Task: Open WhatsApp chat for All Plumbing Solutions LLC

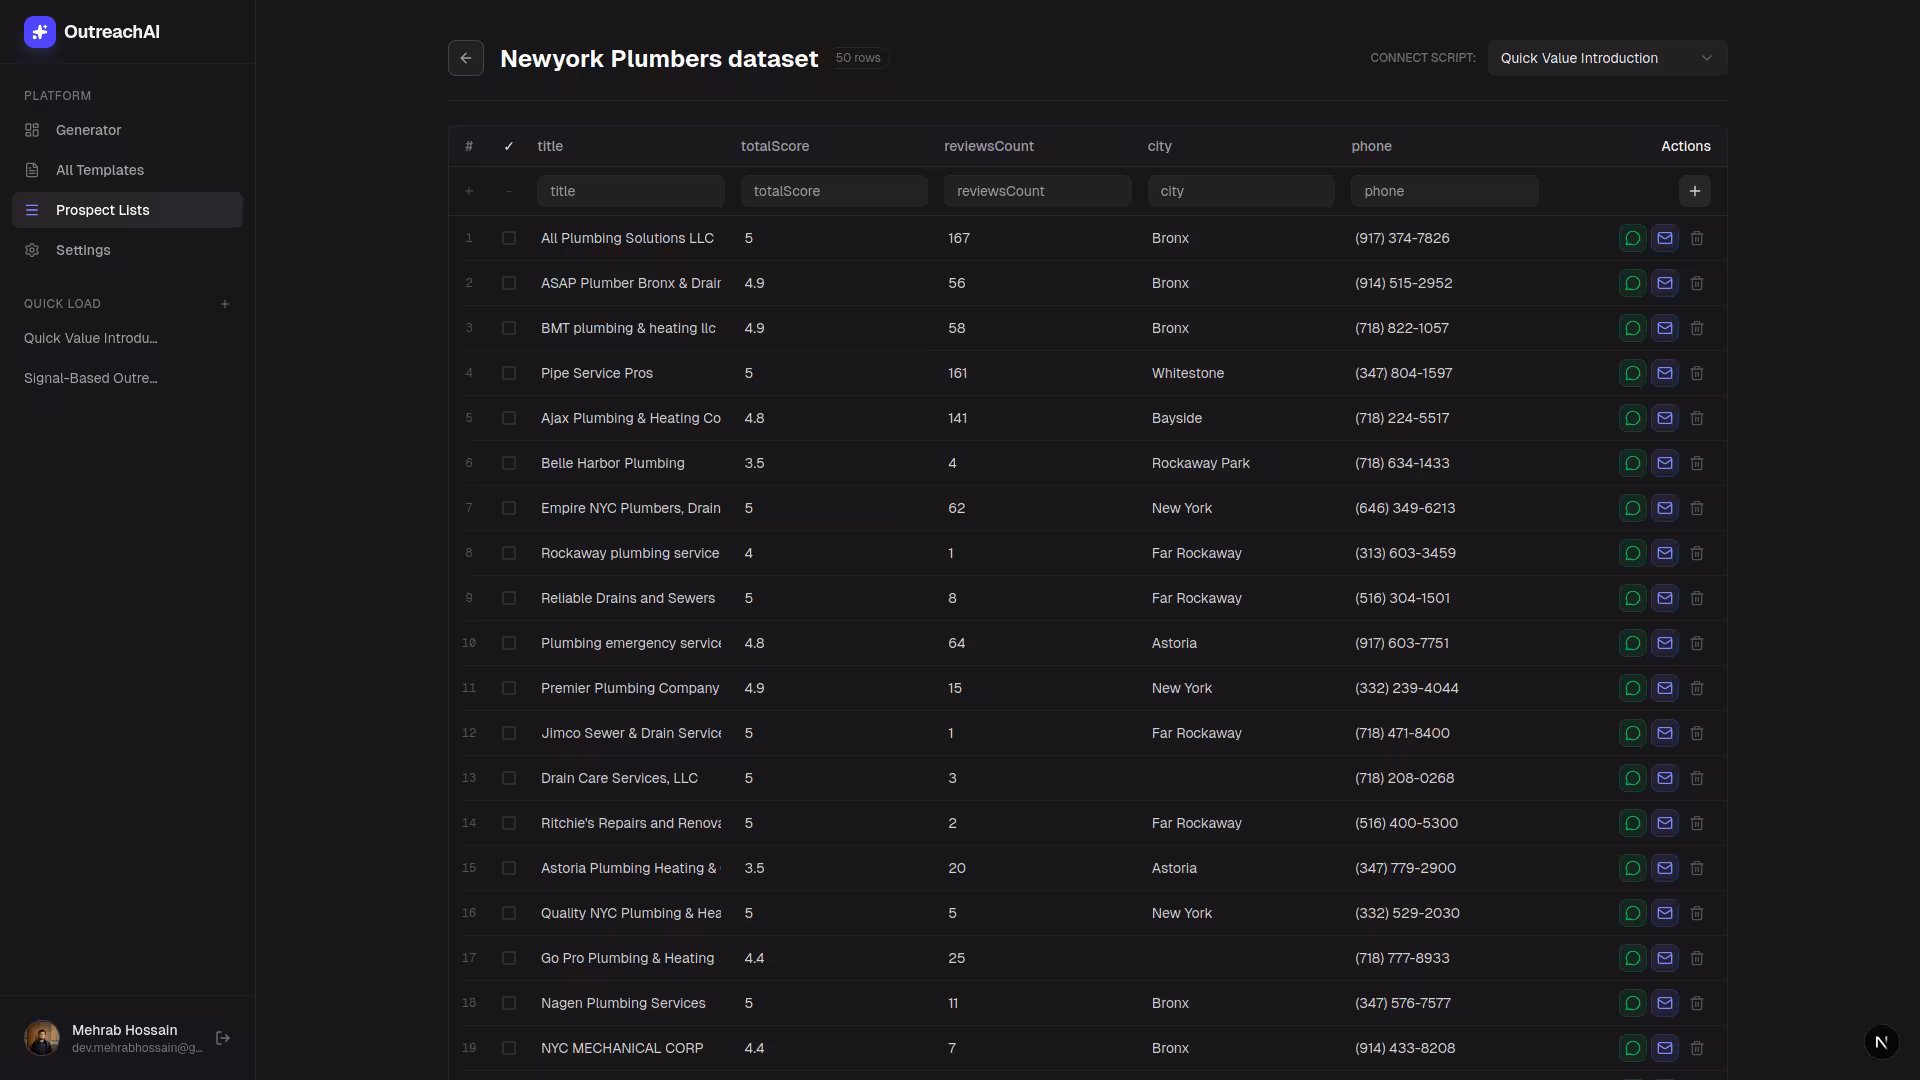Action: tap(1632, 238)
